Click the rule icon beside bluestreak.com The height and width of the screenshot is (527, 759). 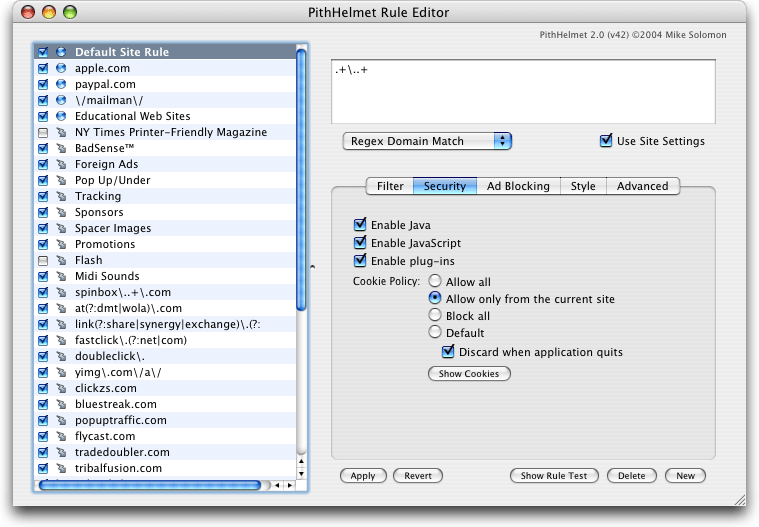point(61,404)
